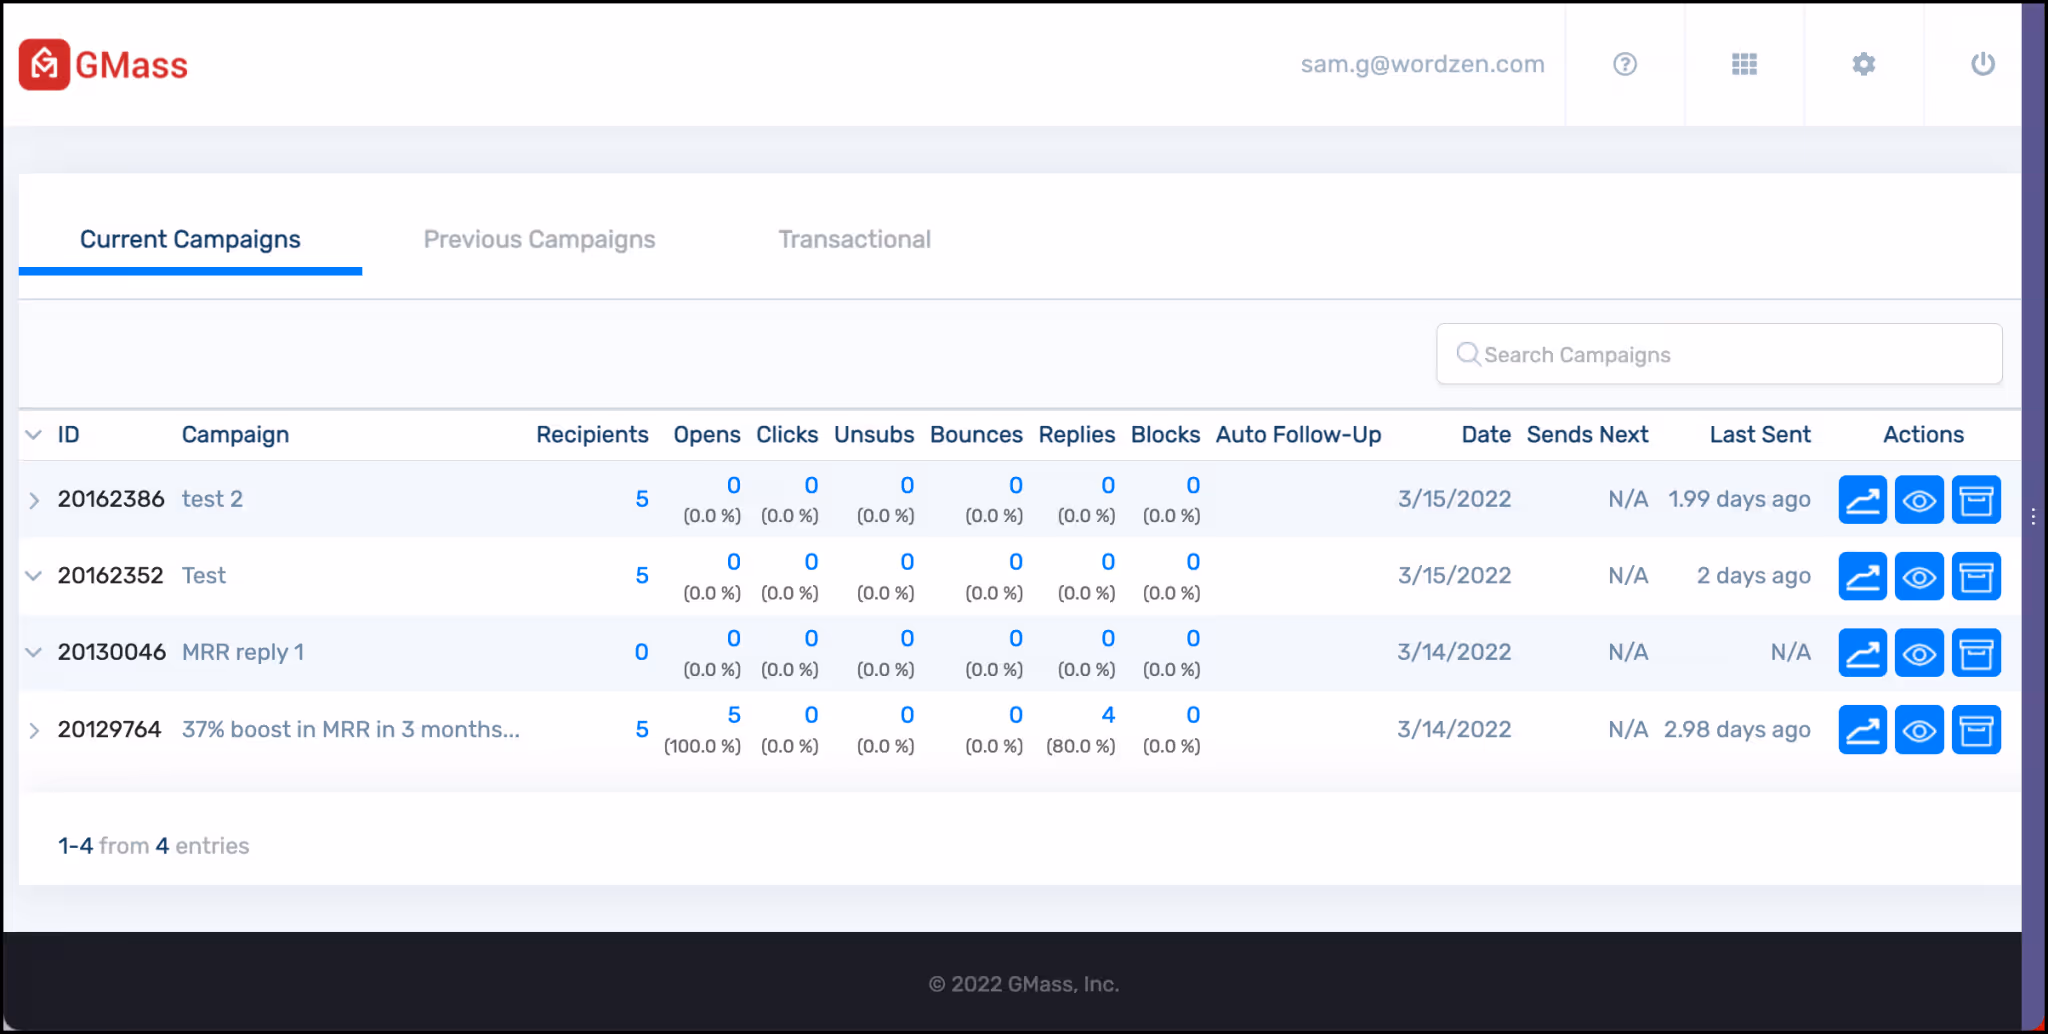Expand details for campaign 20129764

[33, 731]
